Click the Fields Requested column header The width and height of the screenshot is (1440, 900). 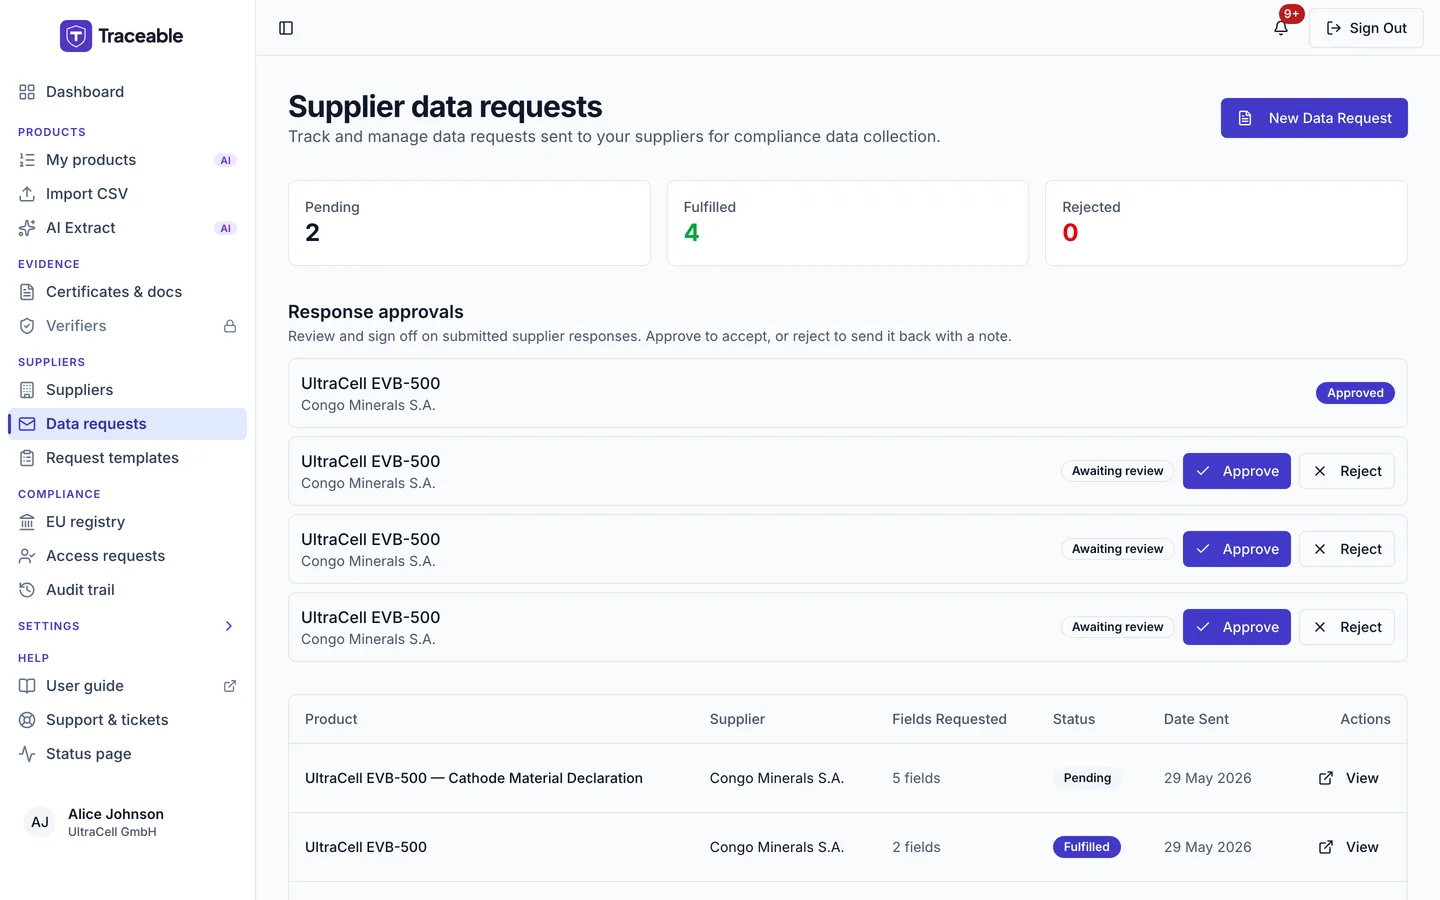point(949,719)
